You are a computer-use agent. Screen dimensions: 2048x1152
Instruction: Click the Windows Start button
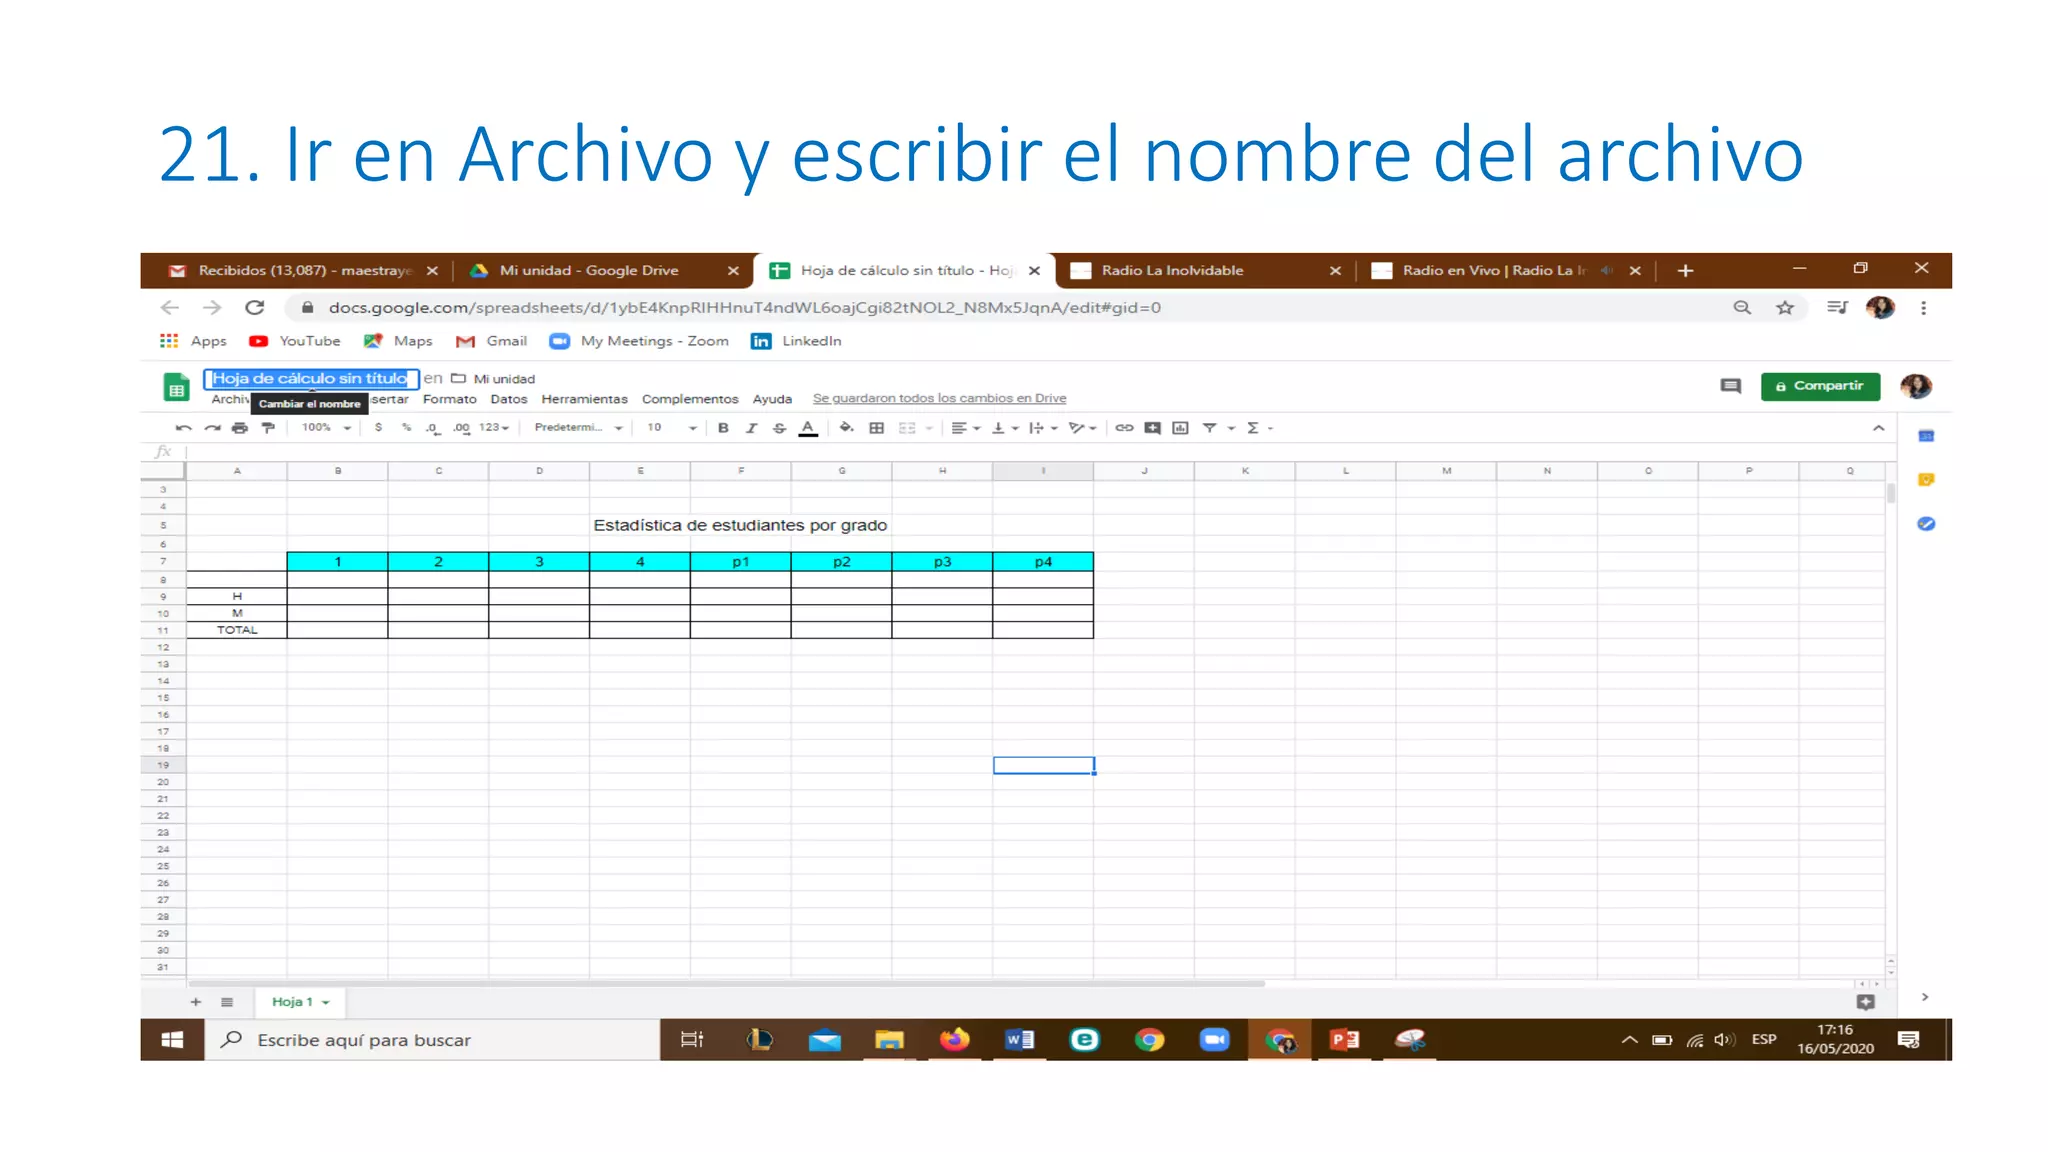(x=172, y=1040)
